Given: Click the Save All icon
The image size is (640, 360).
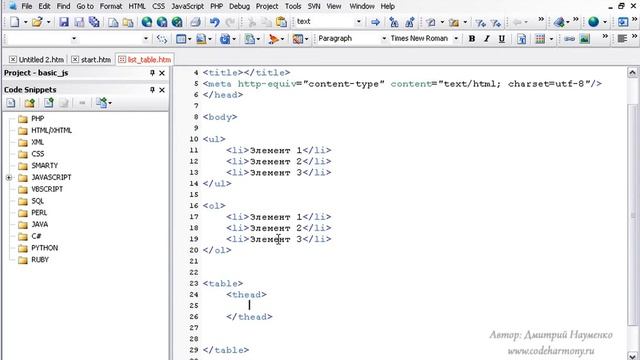Looking at the screenshot, I should tap(94, 22).
